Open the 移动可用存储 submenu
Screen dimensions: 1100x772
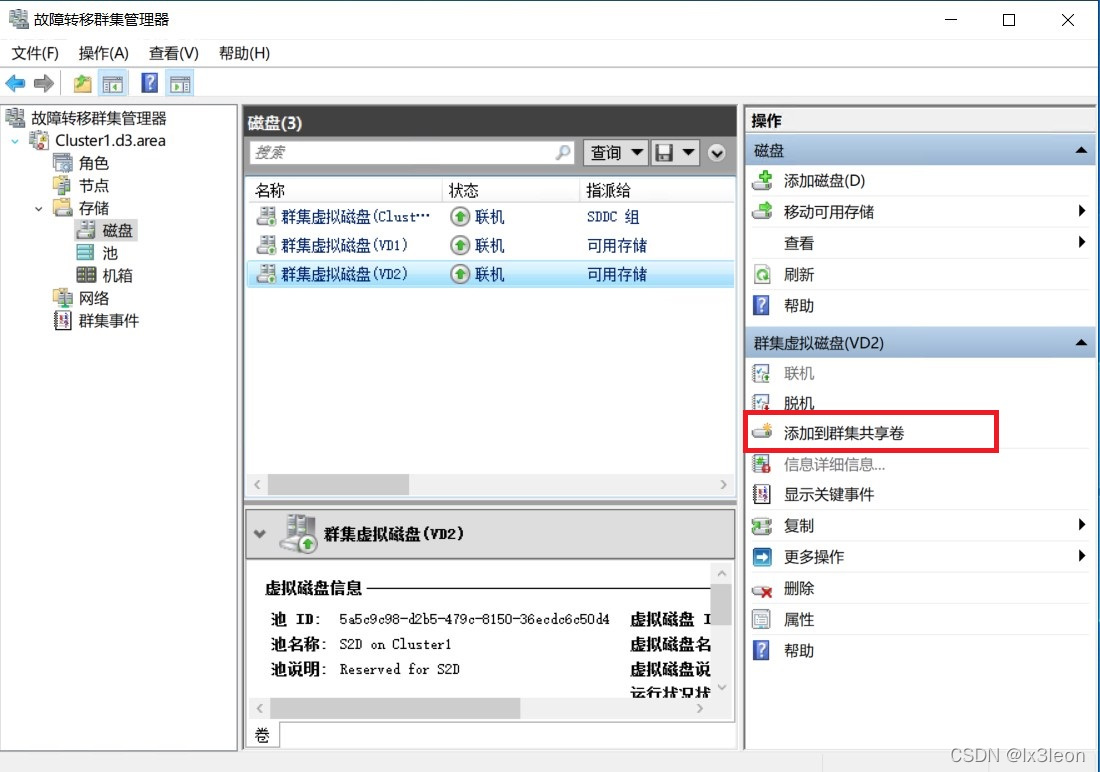(919, 212)
